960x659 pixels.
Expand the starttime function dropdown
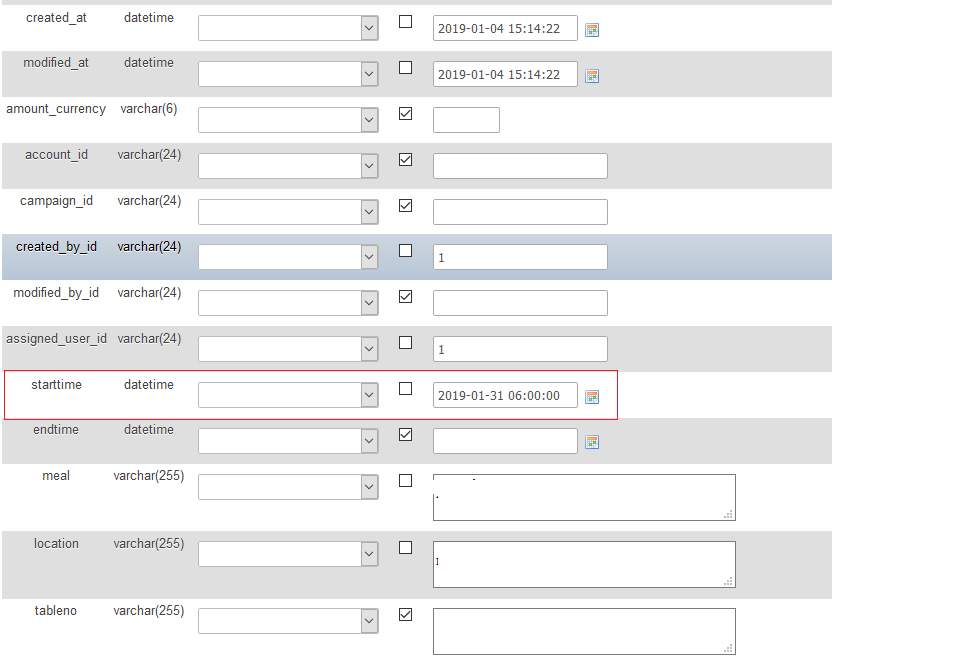[288, 395]
